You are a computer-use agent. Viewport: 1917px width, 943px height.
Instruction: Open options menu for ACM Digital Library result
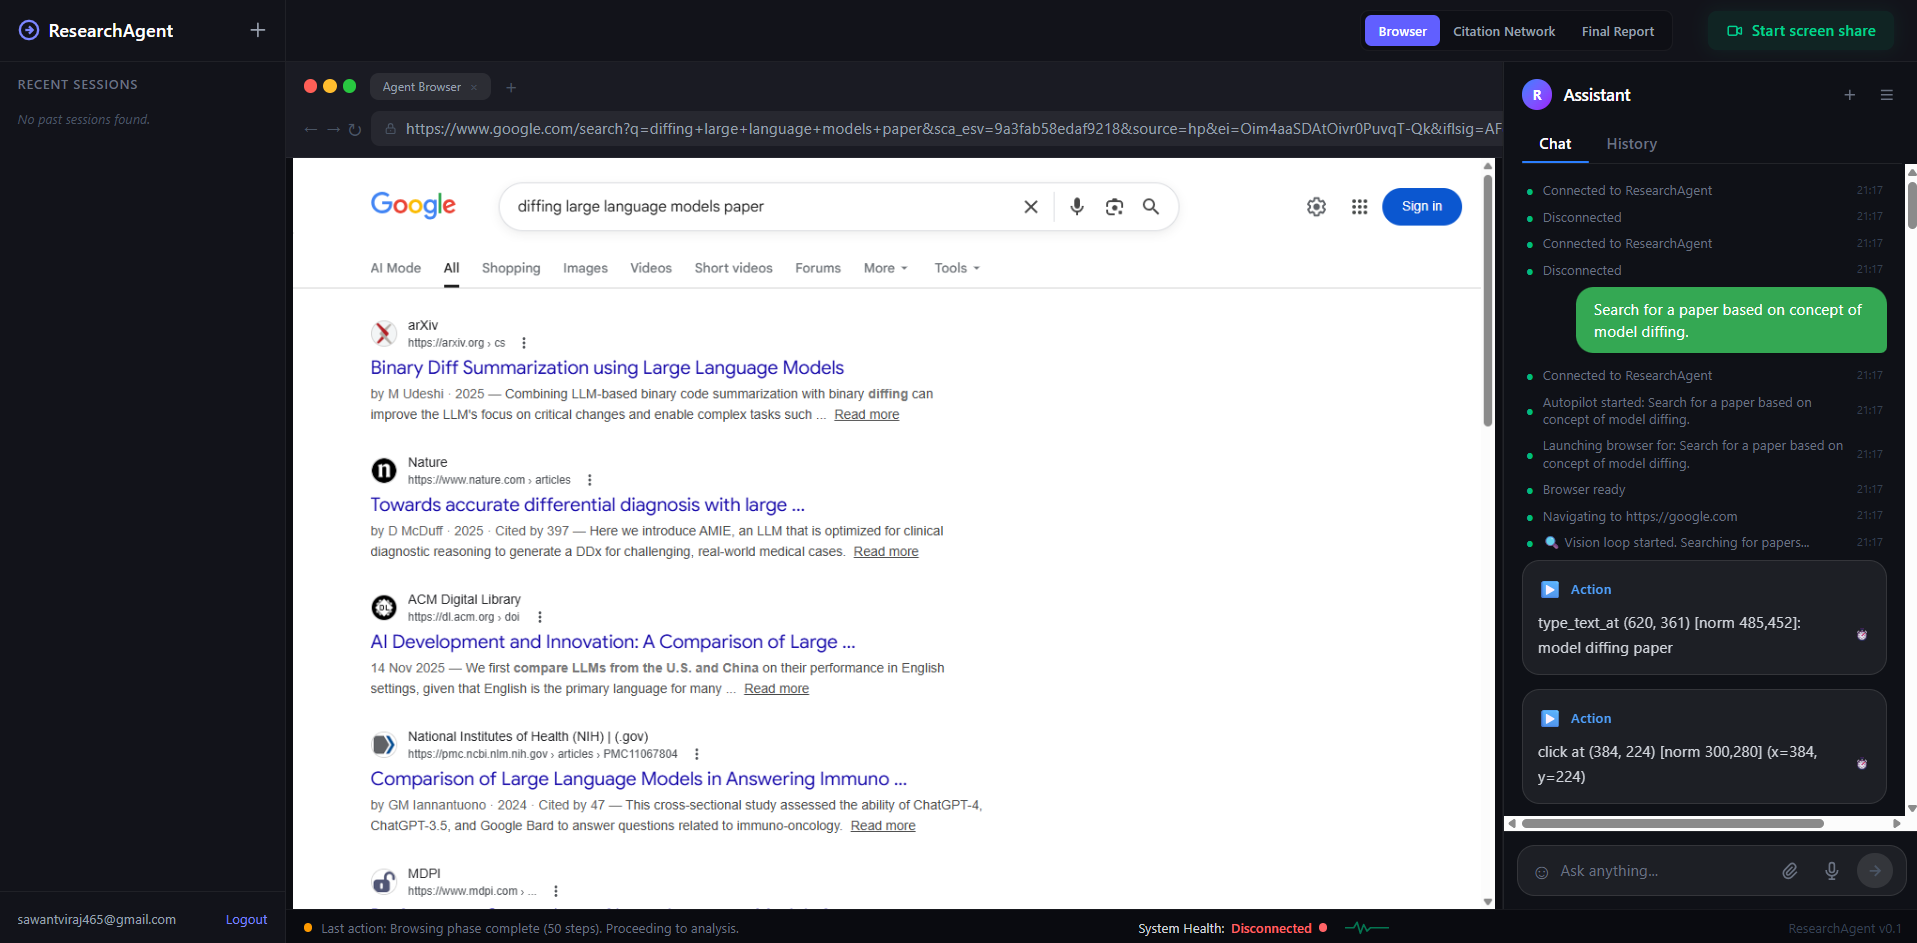coord(540,617)
